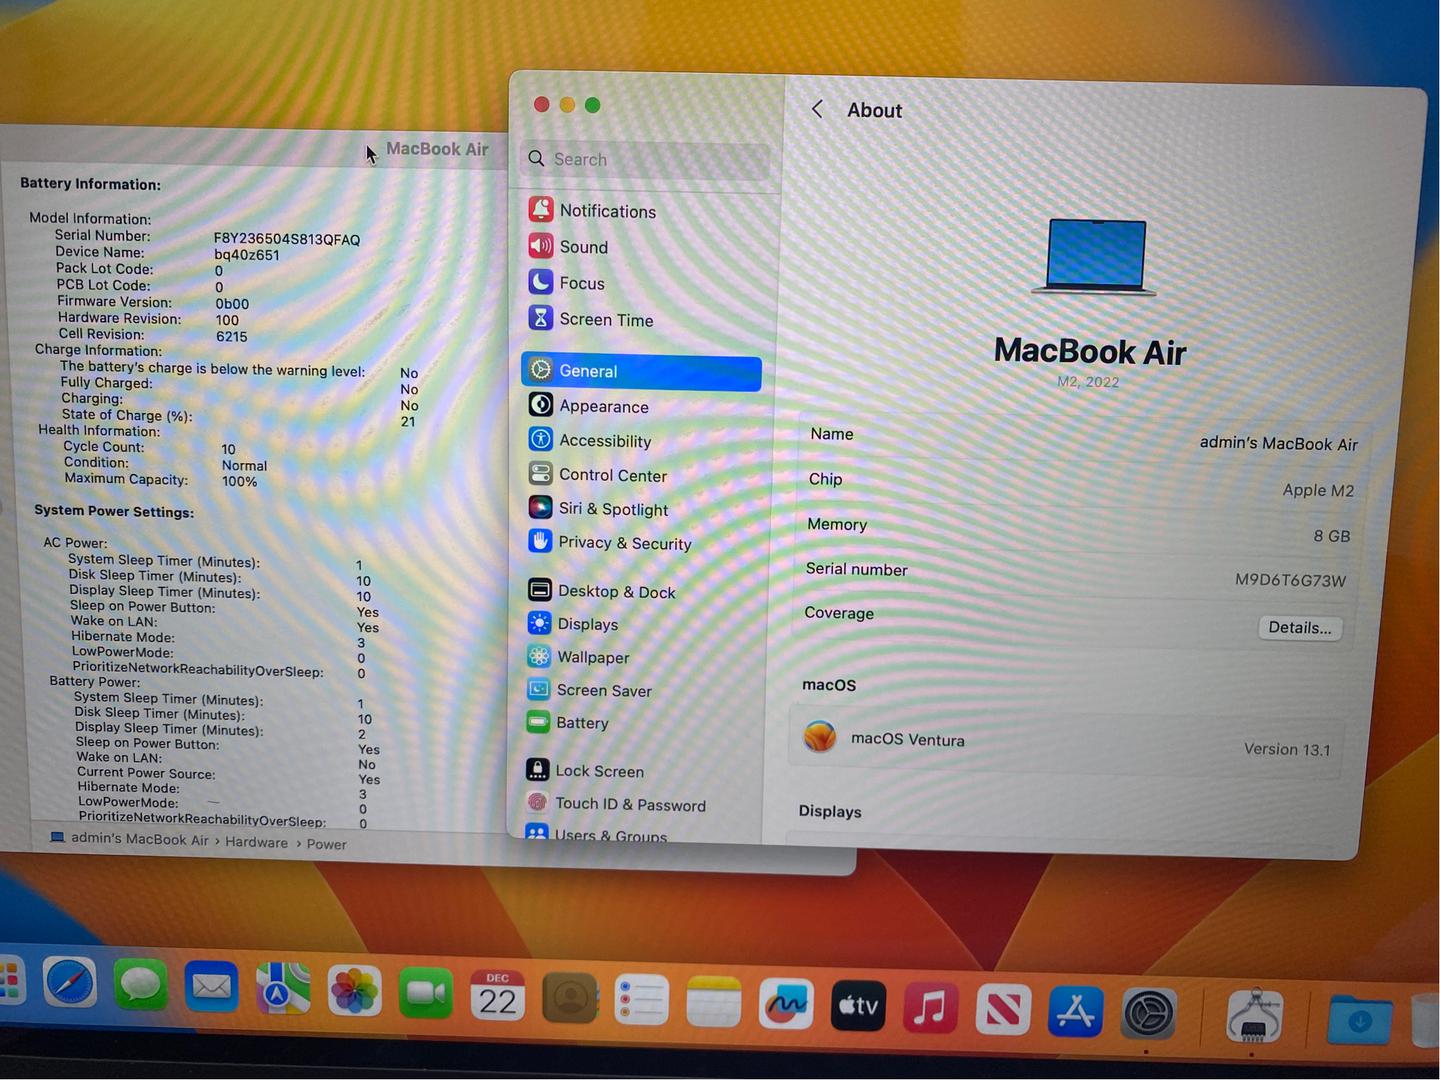Open Messages from the Dock
This screenshot has height=1080, width=1440.
click(140, 986)
